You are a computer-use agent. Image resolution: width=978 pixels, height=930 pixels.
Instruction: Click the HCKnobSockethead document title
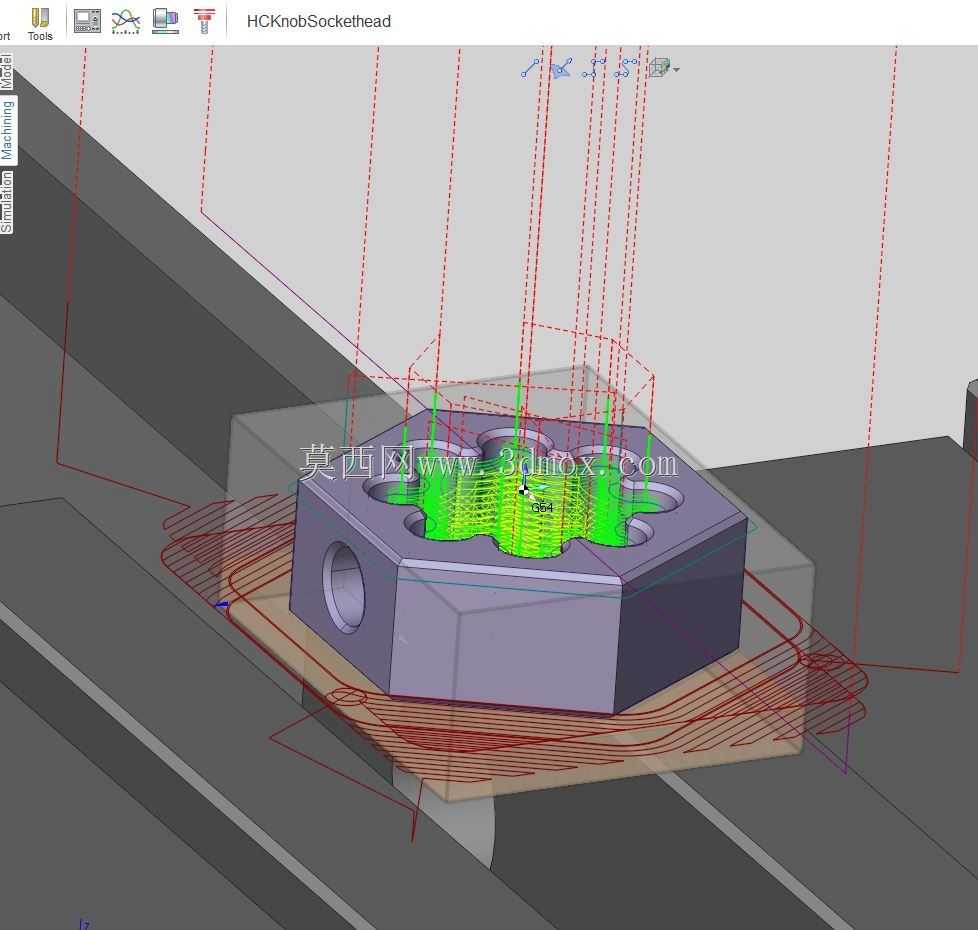click(319, 21)
